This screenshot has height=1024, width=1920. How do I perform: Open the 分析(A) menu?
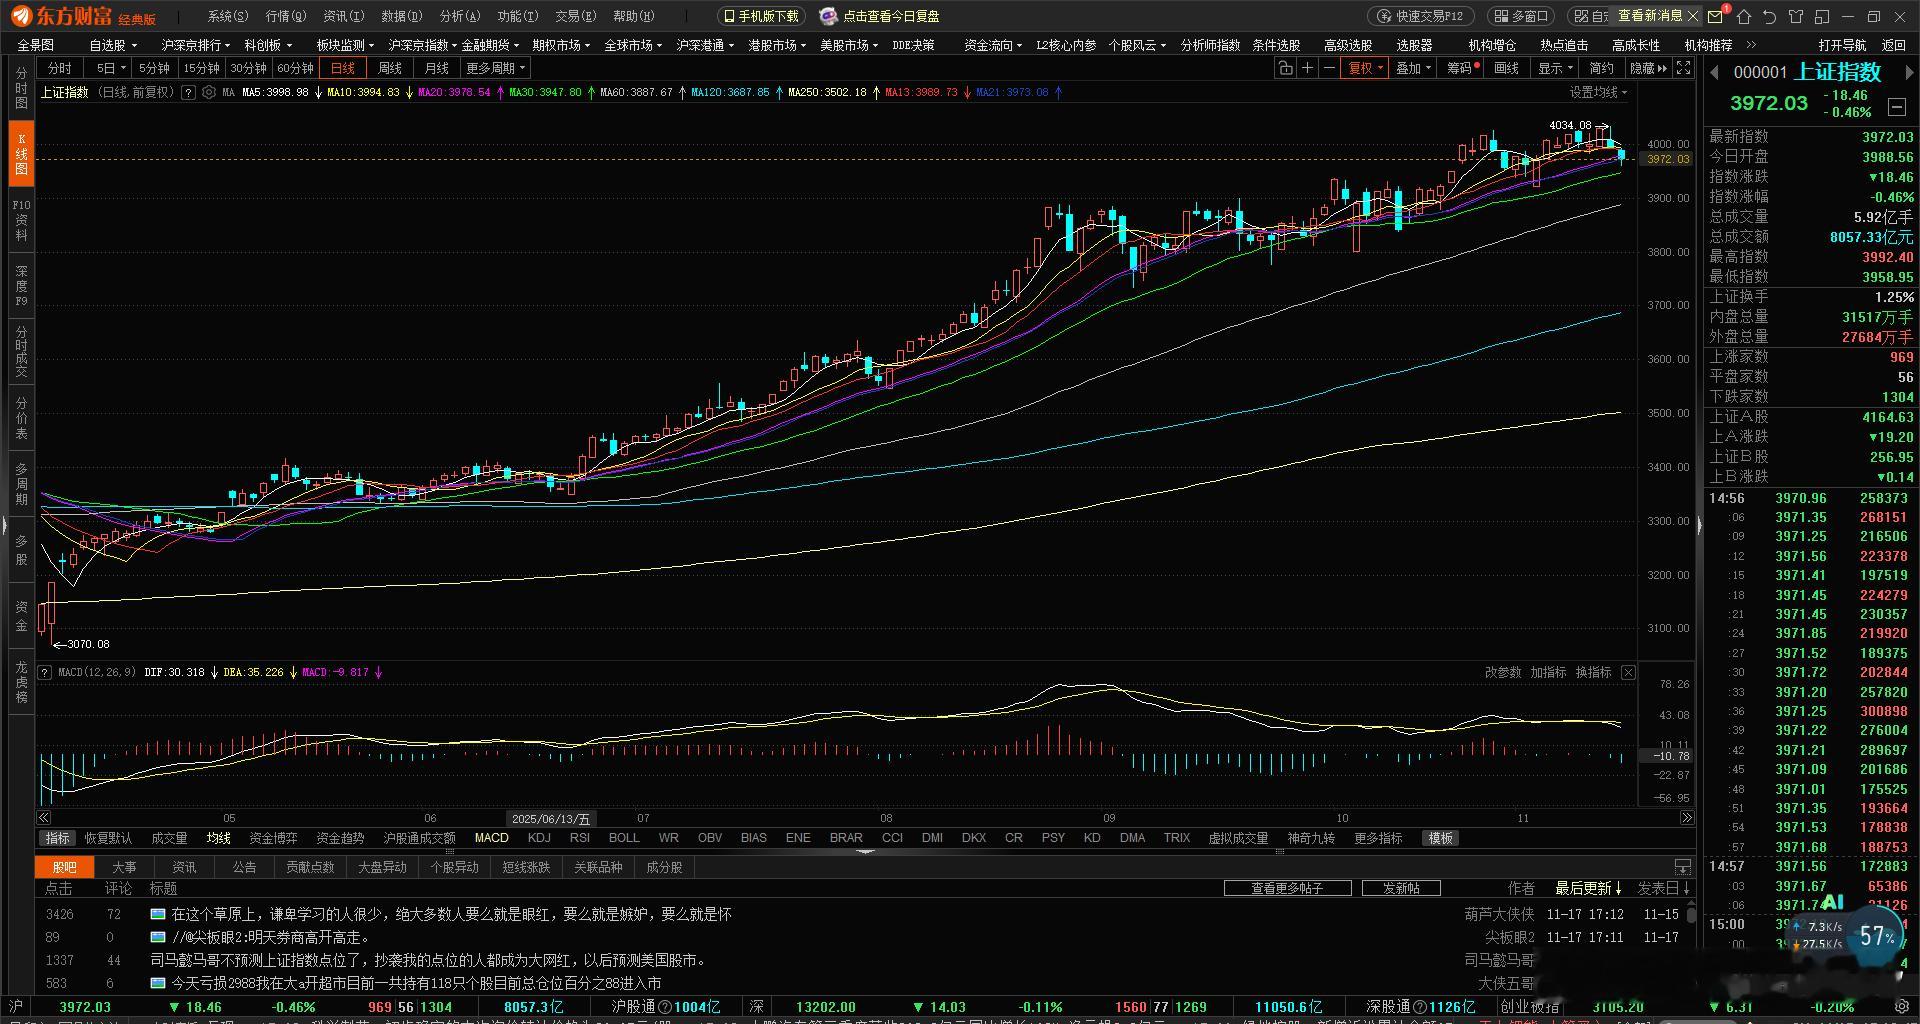click(x=460, y=16)
